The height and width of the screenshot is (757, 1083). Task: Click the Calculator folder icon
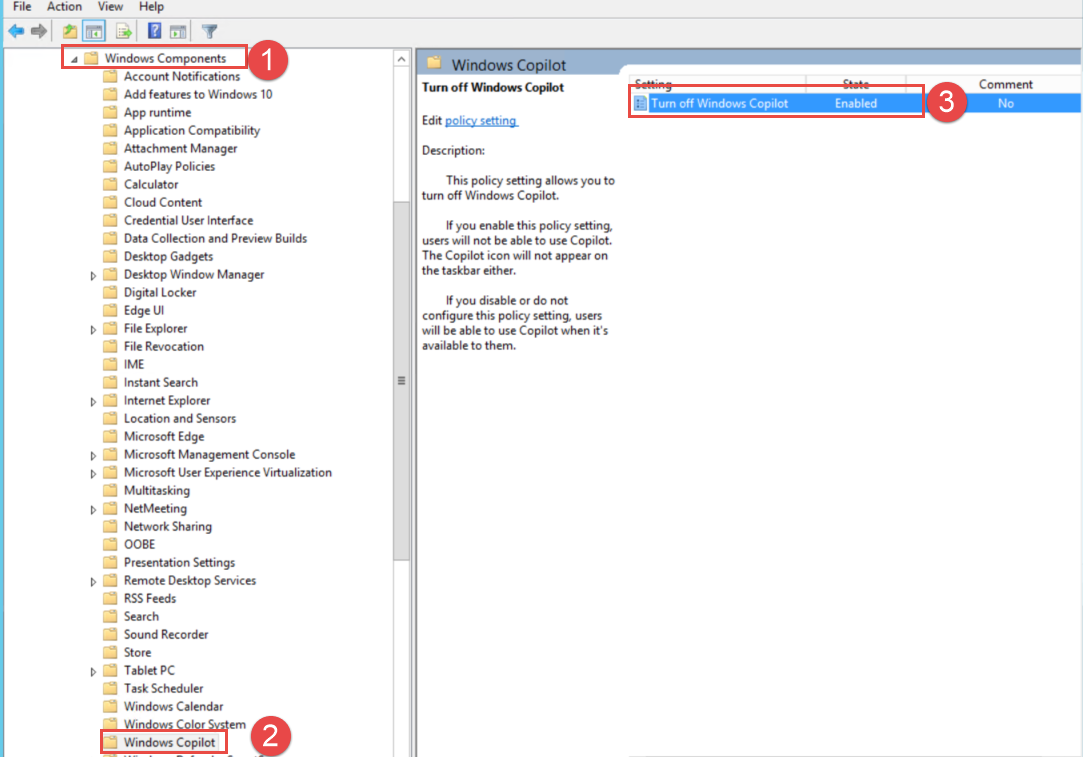pyautogui.click(x=110, y=184)
